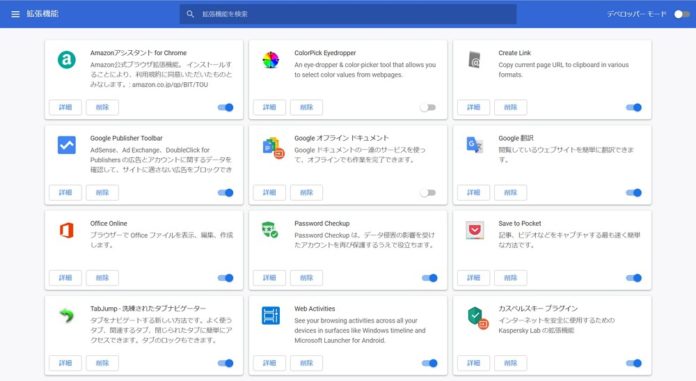Click the Google Offline Docs icon
Screen dimensions: 696x381
tap(273, 148)
